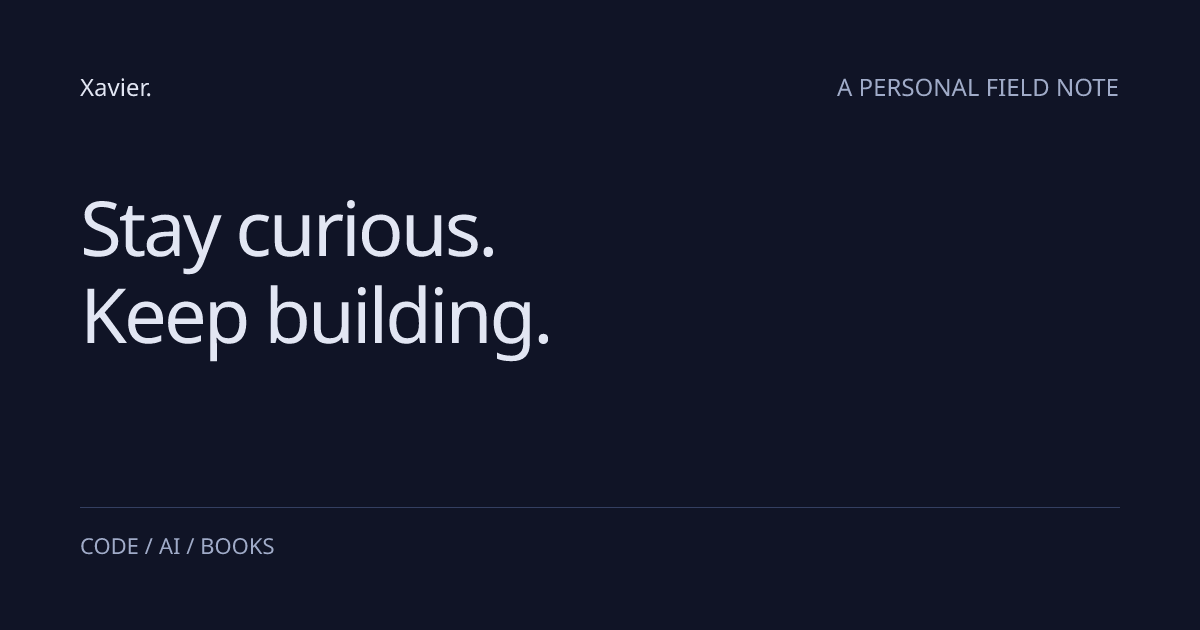The width and height of the screenshot is (1200, 630).
Task: Open the CODE topic in the footer
Action: [x=109, y=547]
